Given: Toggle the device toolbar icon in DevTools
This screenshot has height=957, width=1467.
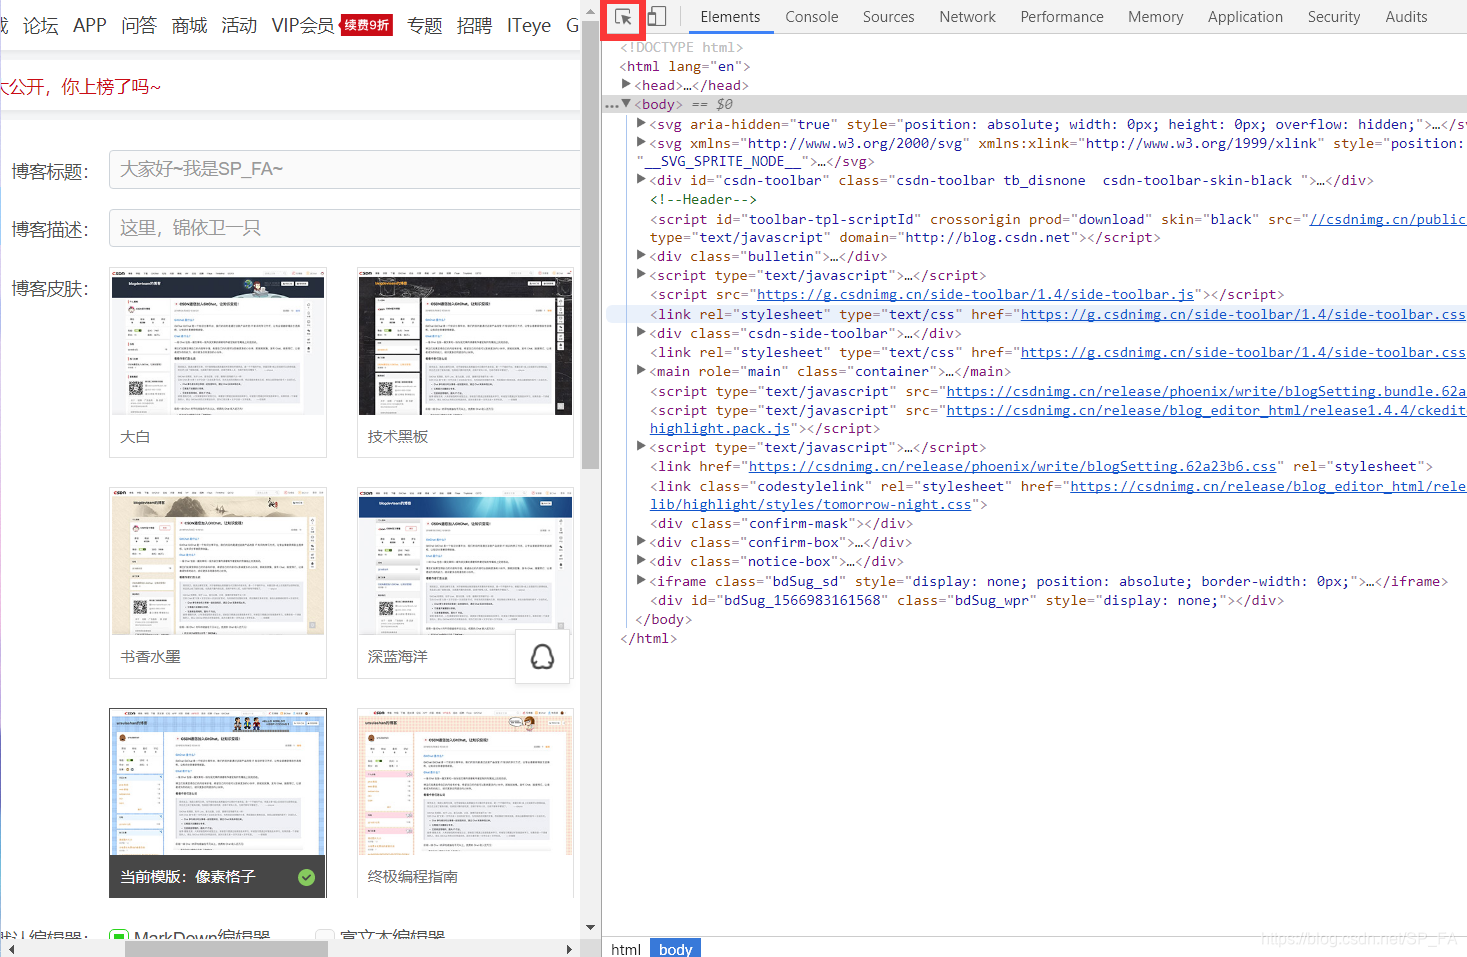Looking at the screenshot, I should (x=657, y=17).
